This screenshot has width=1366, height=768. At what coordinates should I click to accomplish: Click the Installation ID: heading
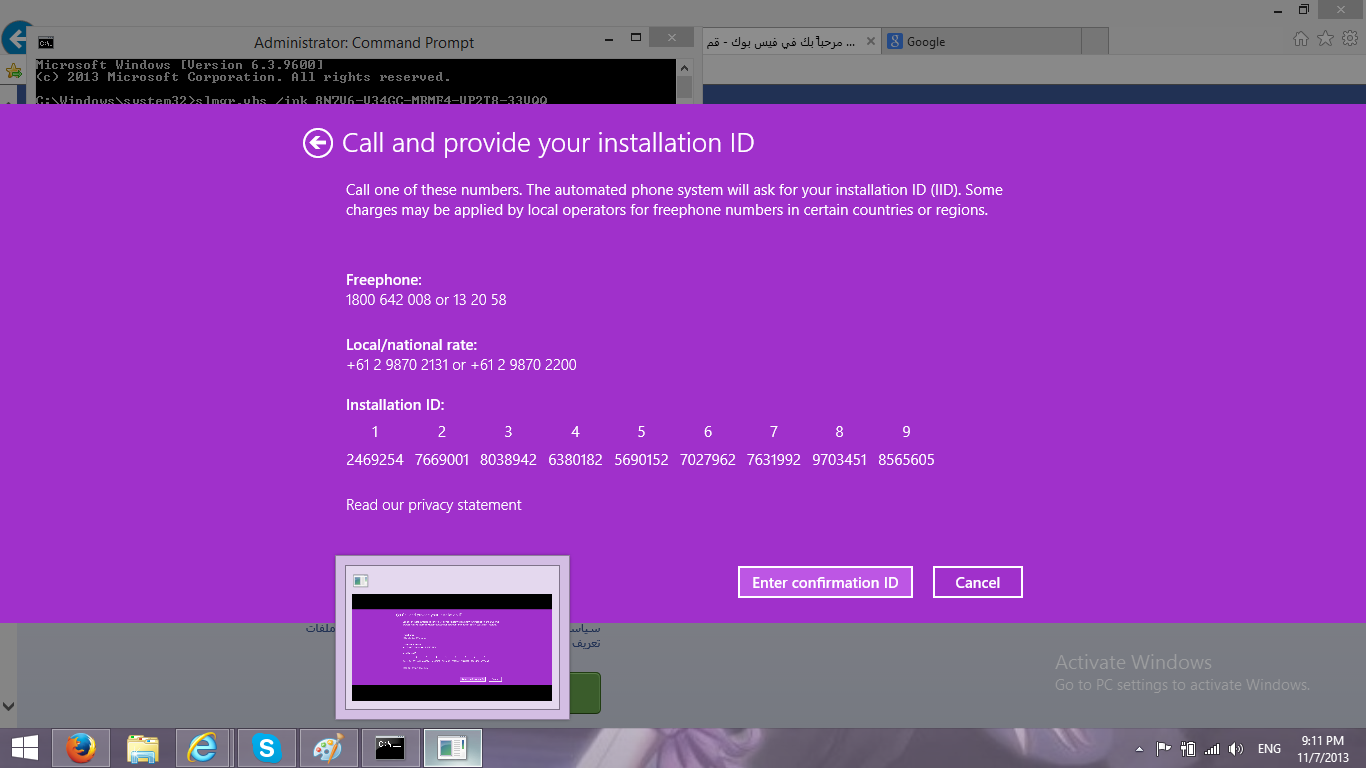tap(395, 405)
